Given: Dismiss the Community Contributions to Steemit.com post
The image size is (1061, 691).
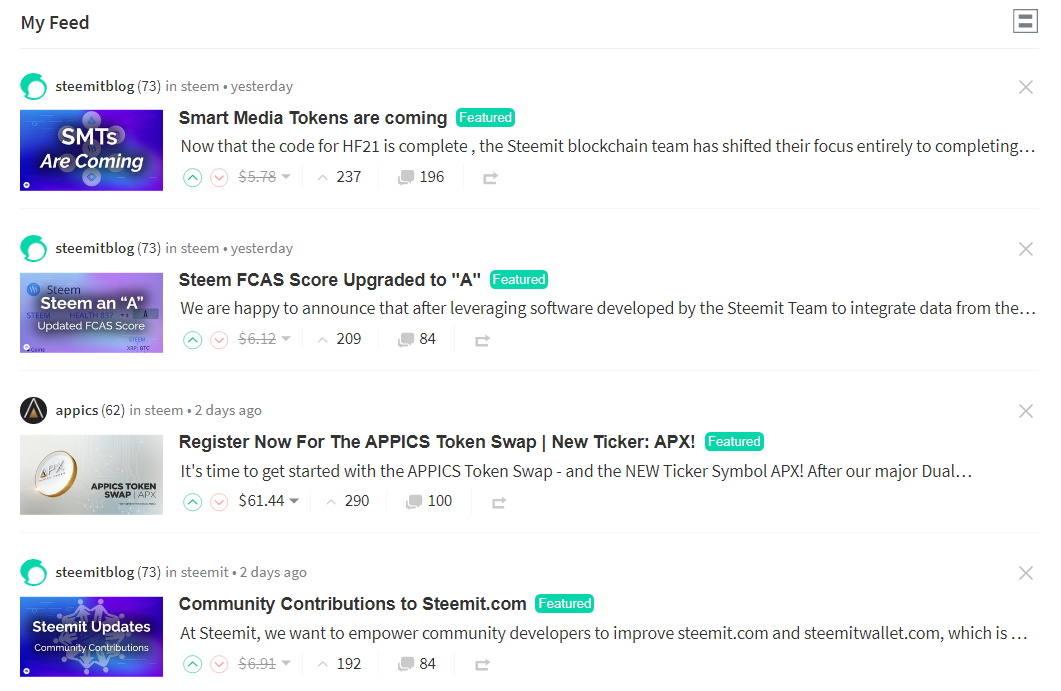Looking at the screenshot, I should [x=1026, y=573].
